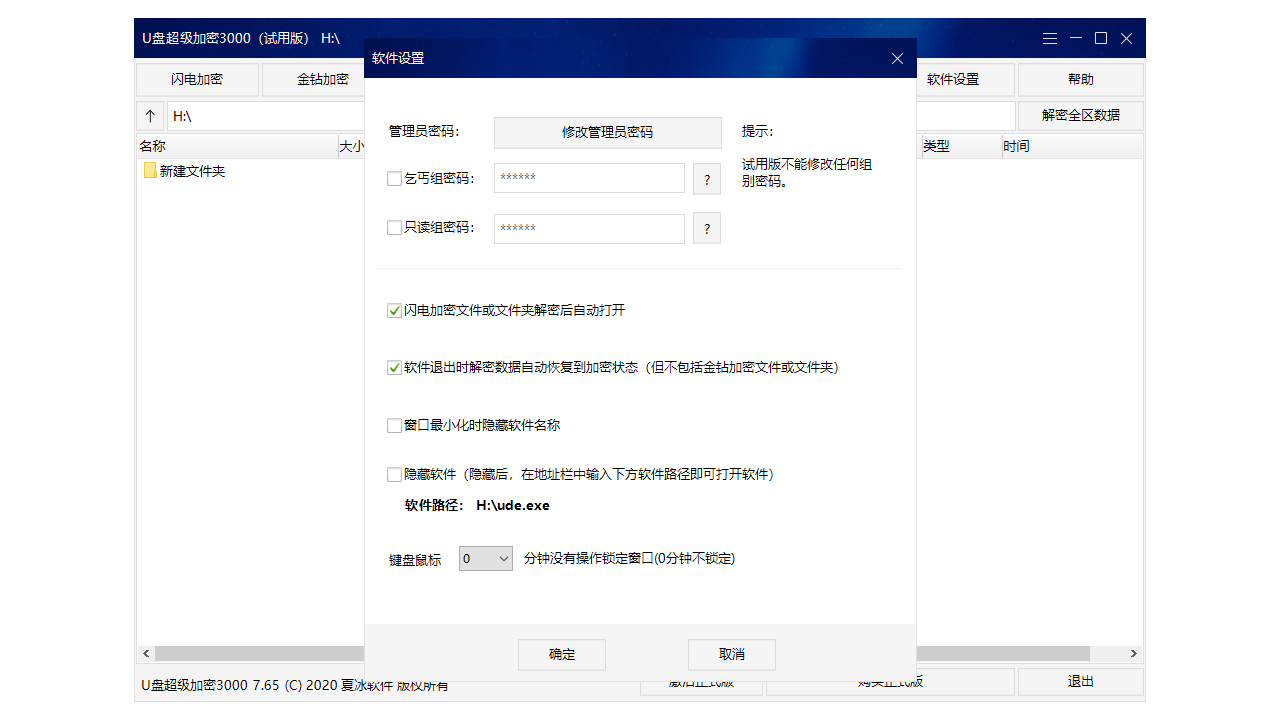Close the 软件设置 dialog

click(897, 58)
